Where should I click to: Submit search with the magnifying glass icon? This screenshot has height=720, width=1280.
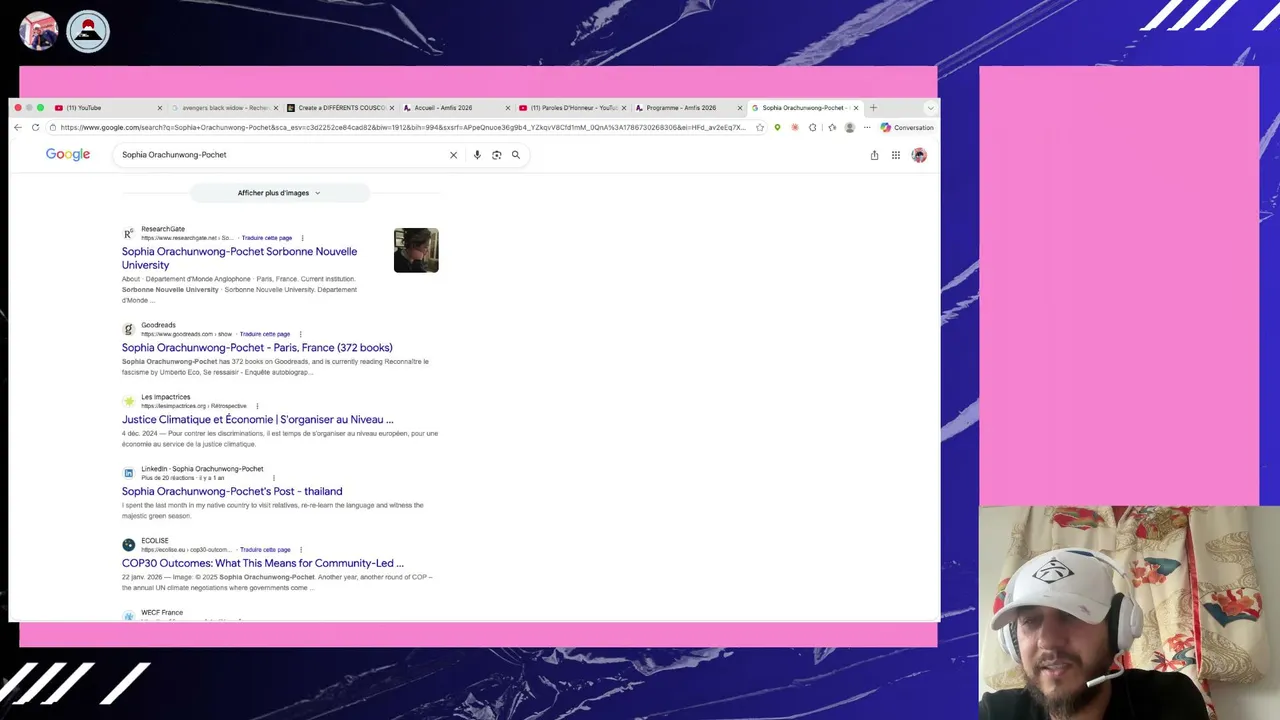[516, 155]
